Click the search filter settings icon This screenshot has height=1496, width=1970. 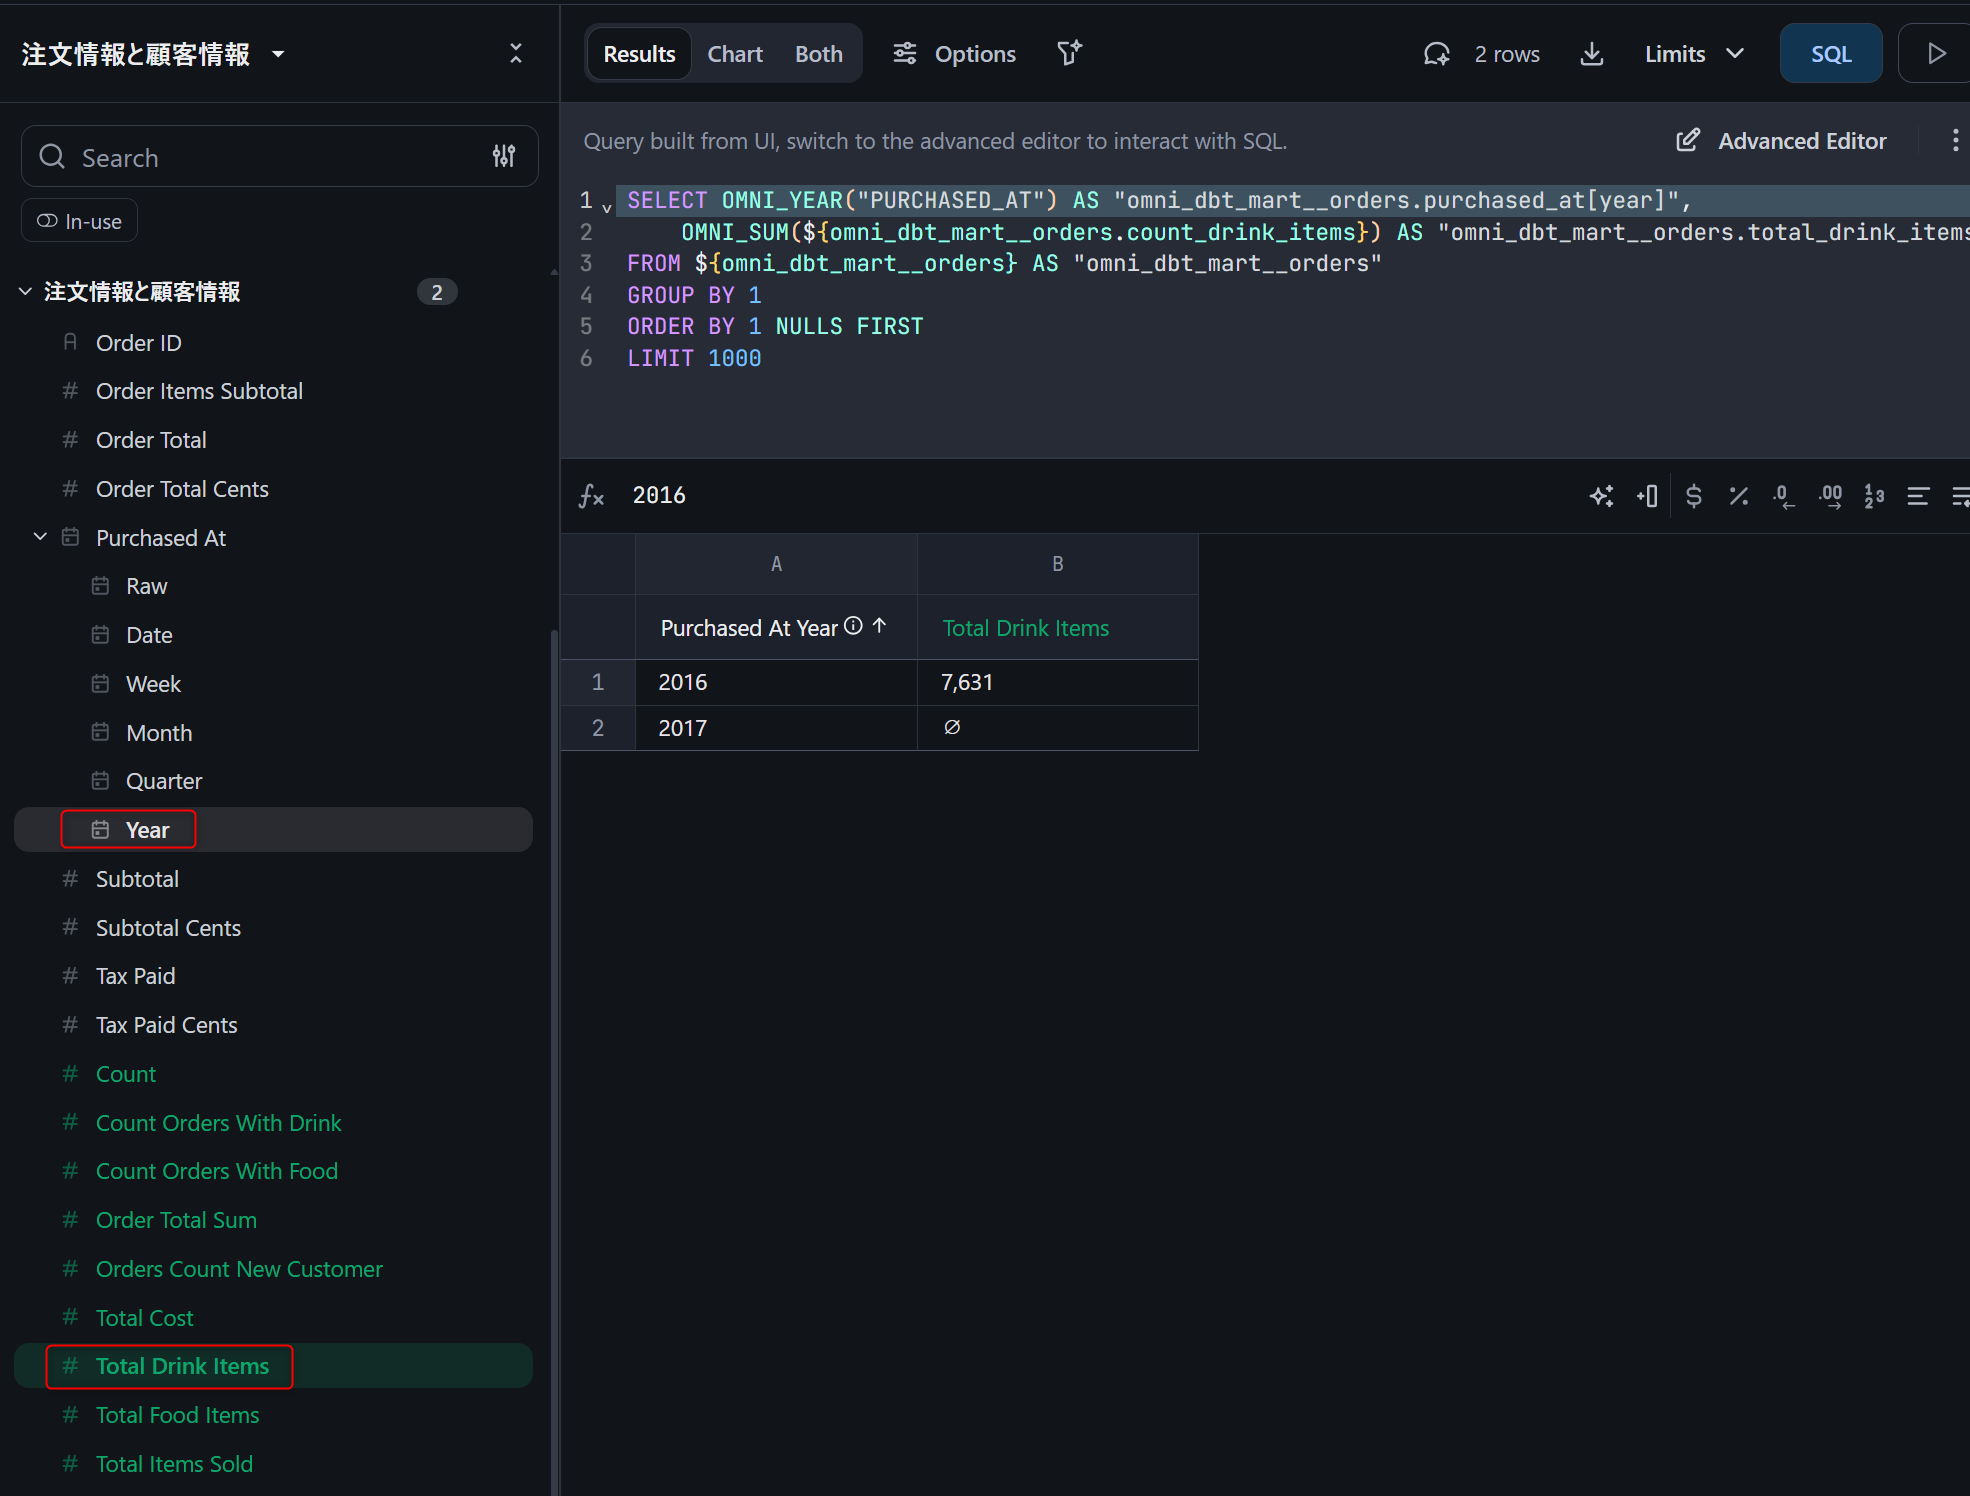tap(504, 156)
